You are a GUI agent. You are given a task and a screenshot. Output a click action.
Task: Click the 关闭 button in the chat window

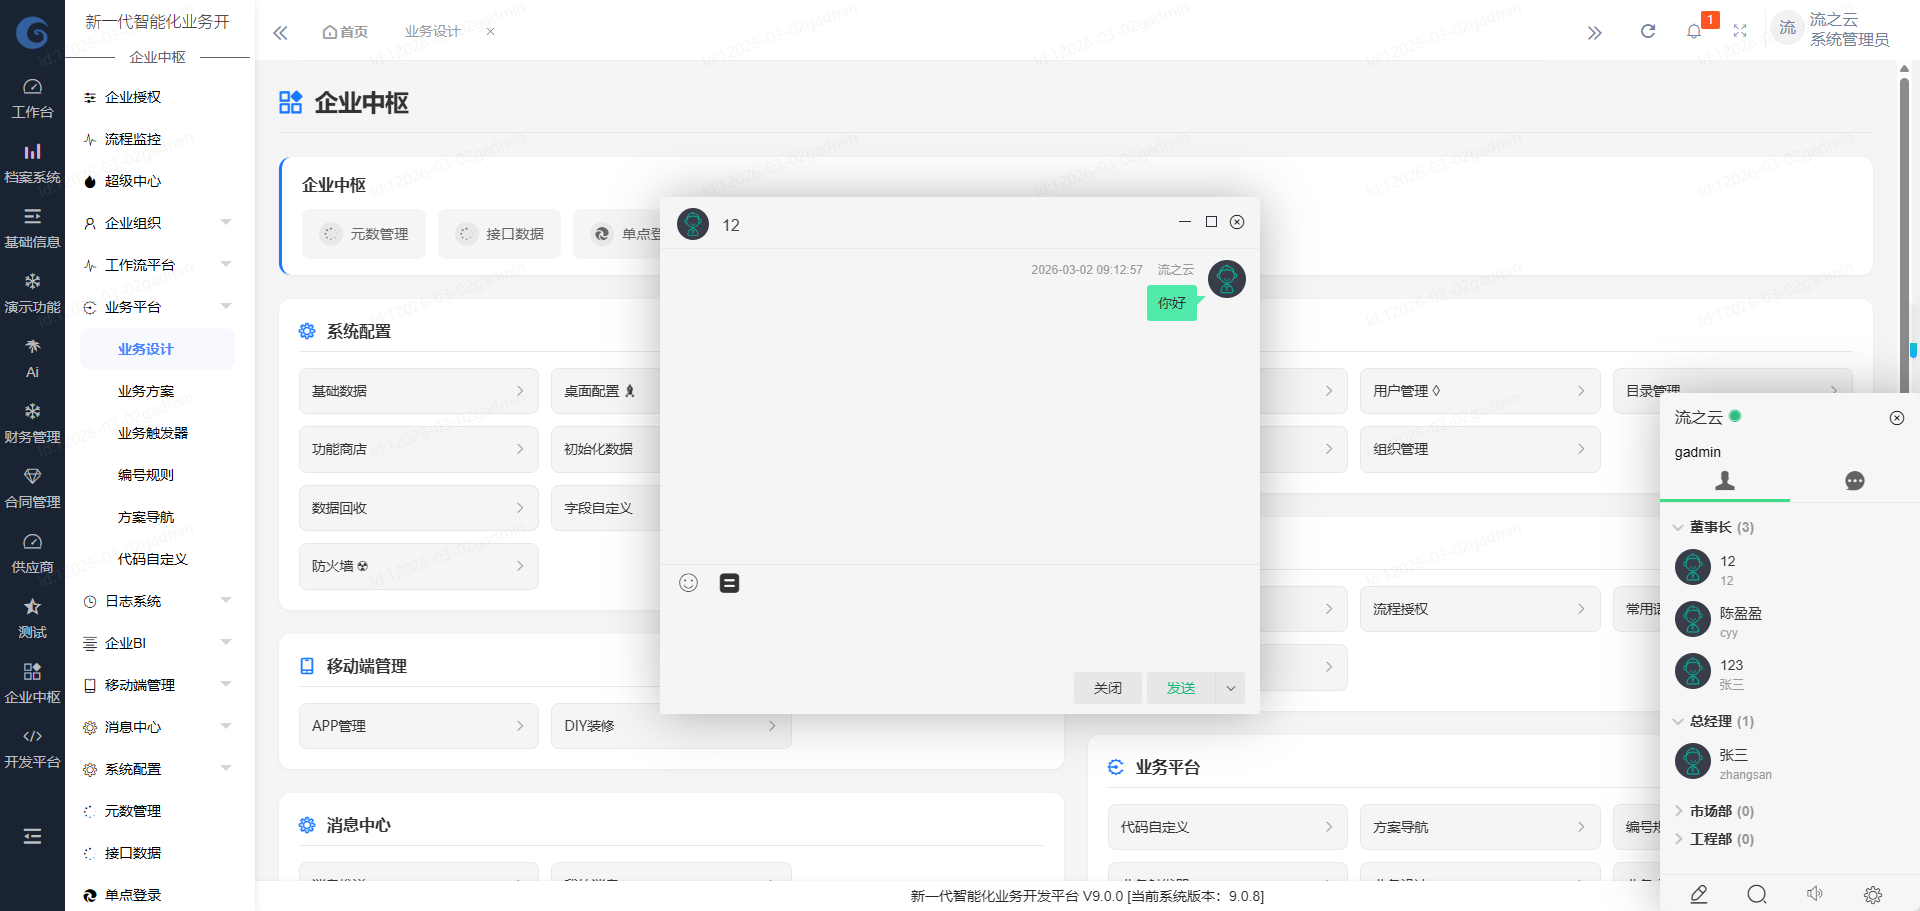(x=1107, y=688)
